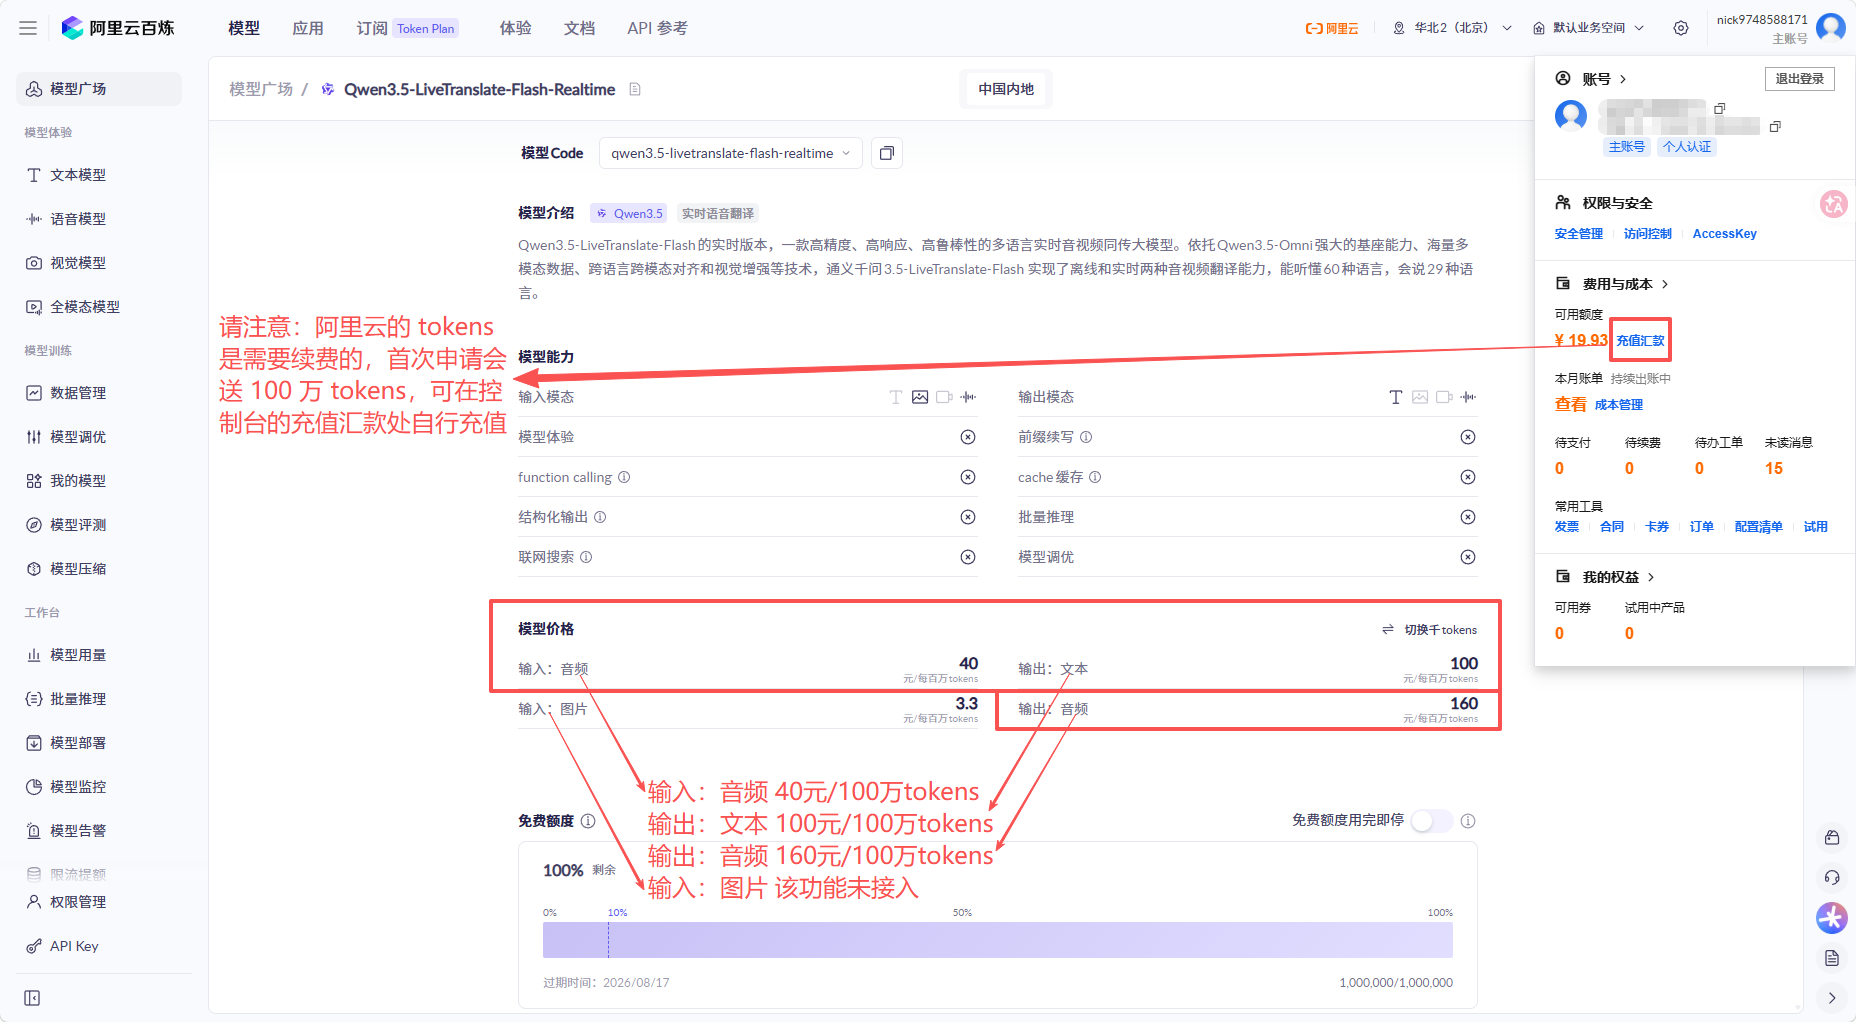
Task: Click the info icon beside function calling
Action: (x=624, y=477)
